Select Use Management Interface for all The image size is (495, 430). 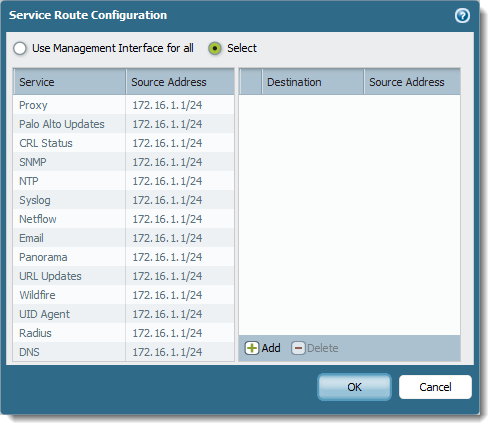20,48
